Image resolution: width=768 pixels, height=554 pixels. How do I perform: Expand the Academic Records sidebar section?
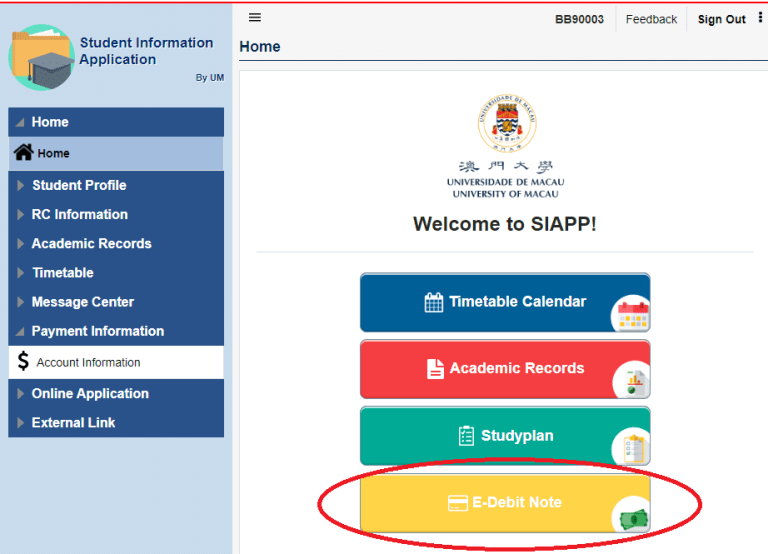pyautogui.click(x=91, y=243)
